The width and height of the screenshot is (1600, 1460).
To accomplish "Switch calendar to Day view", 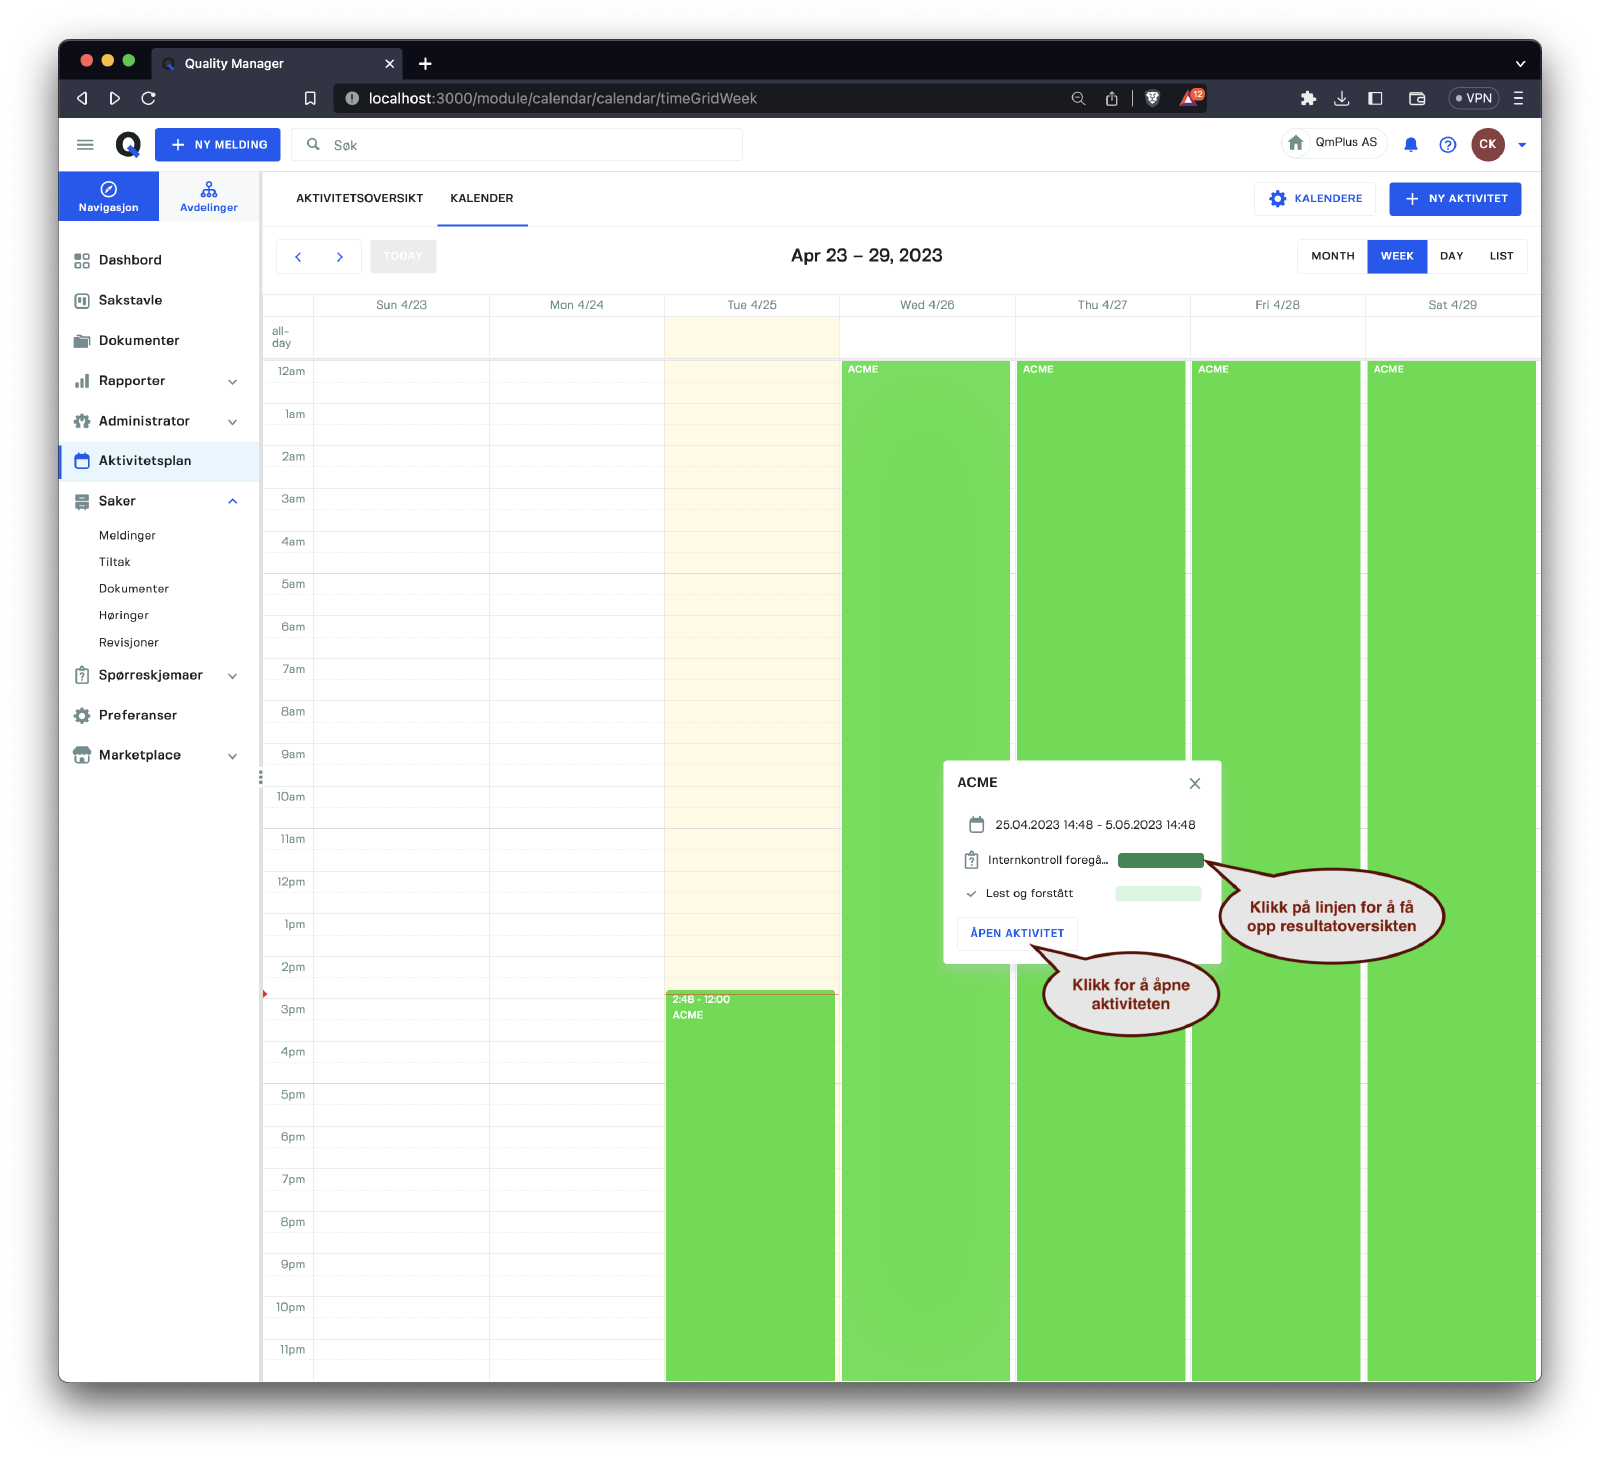I will click(x=1451, y=256).
